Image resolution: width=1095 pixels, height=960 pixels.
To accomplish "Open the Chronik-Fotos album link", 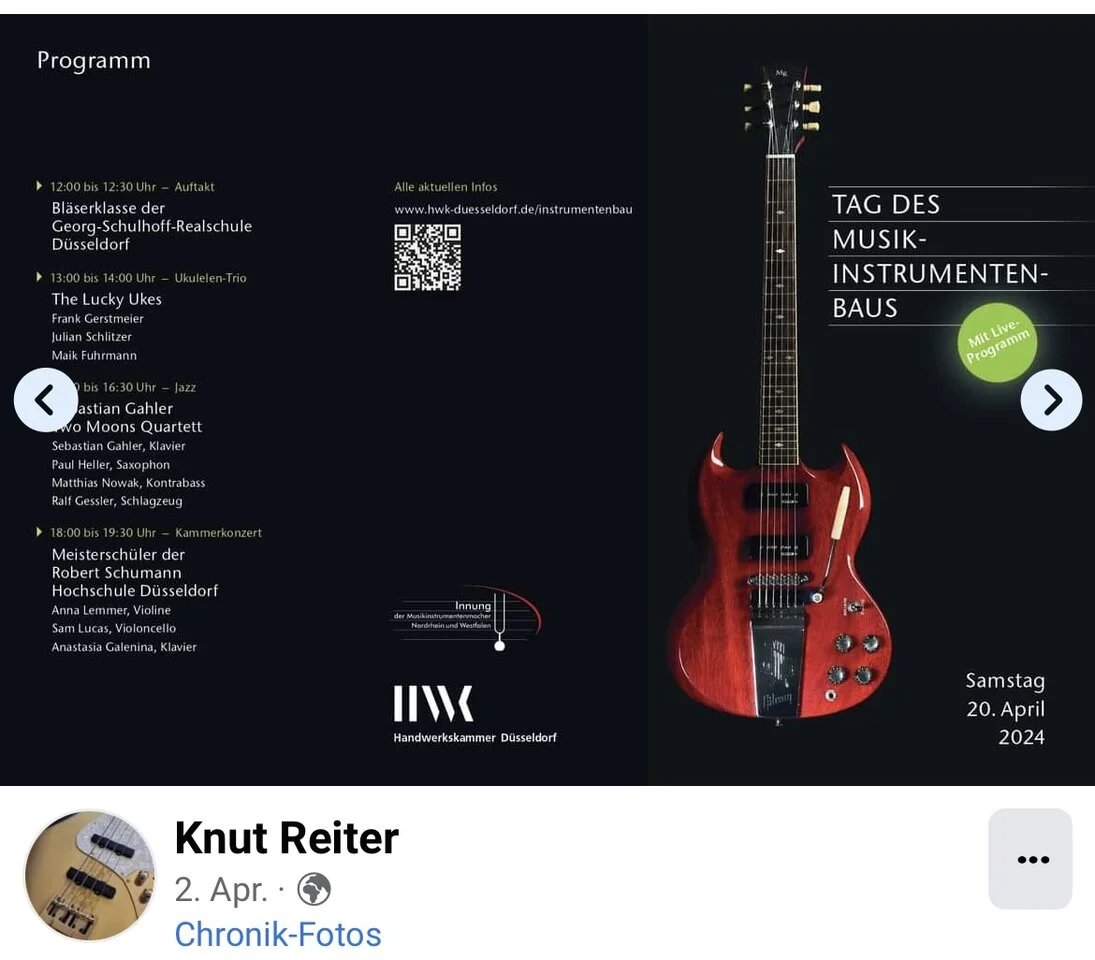I will tap(278, 934).
